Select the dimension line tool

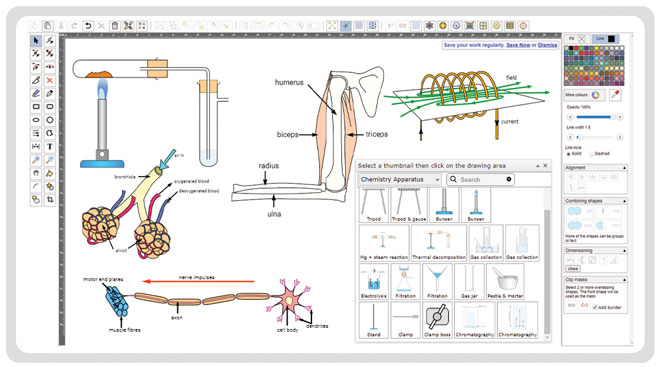[36, 146]
